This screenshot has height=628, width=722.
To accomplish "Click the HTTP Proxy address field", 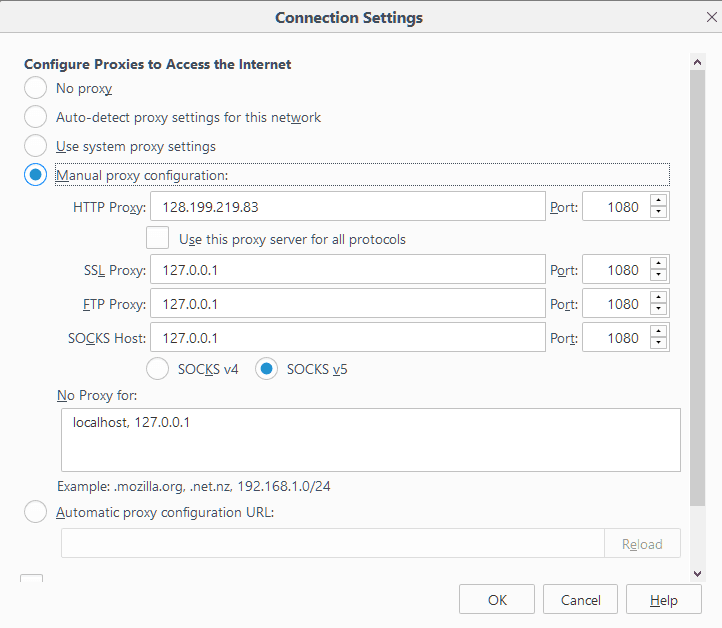I will (x=348, y=206).
